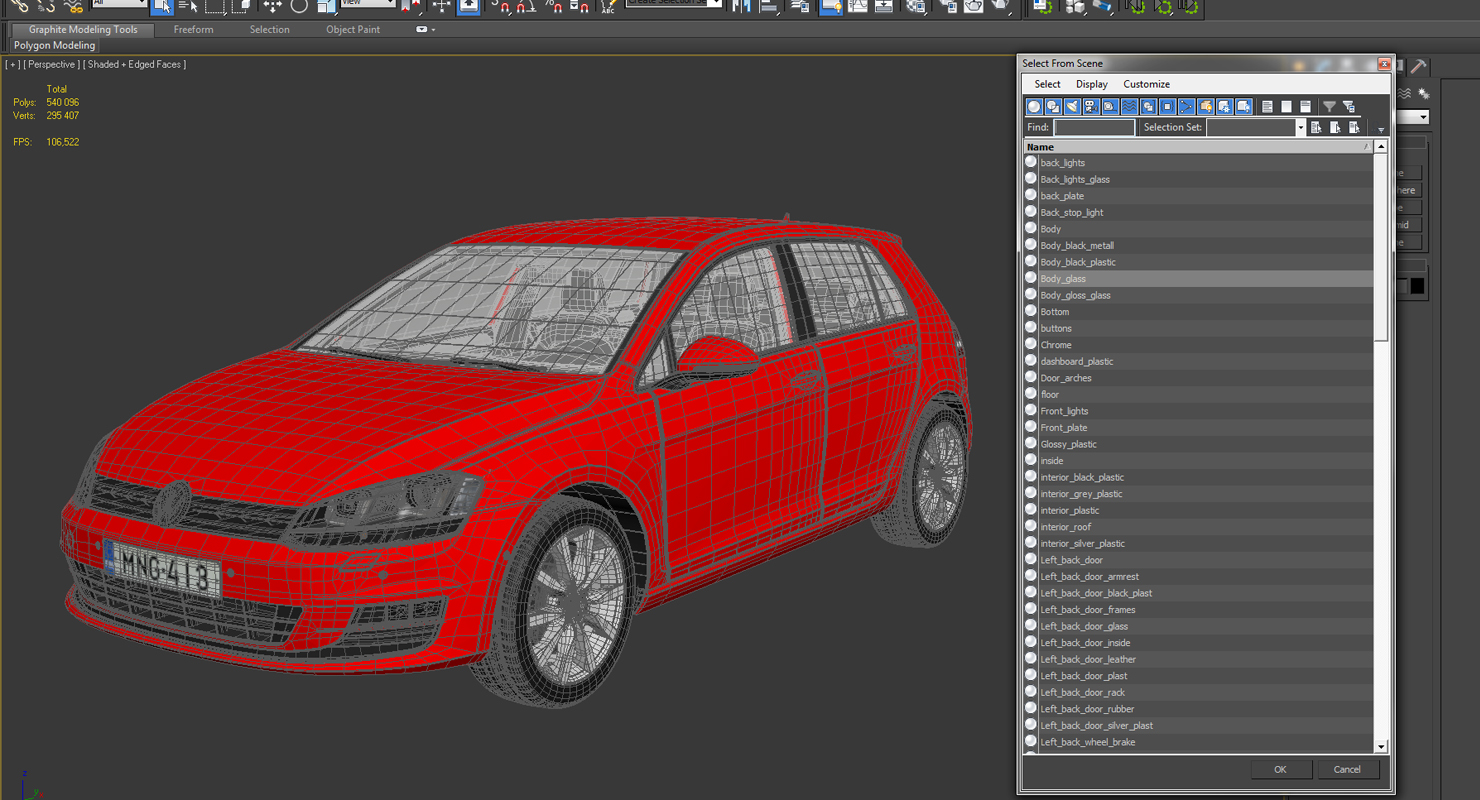The width and height of the screenshot is (1480, 800).
Task: Click the Display All list icon
Action: click(x=1268, y=106)
